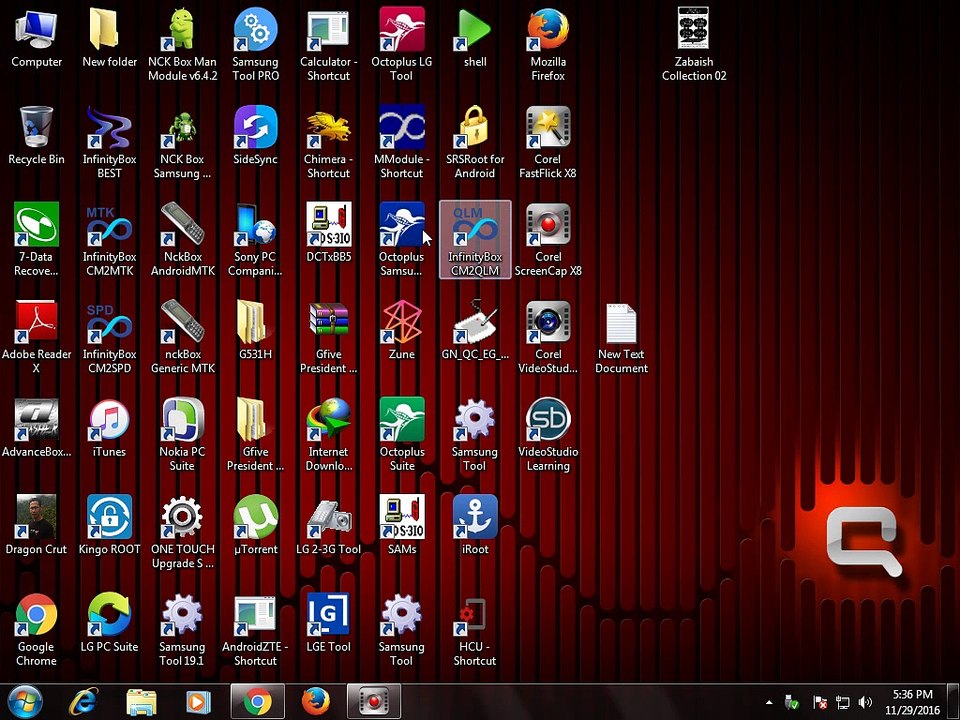Click the Chimera - Shortcut icon
This screenshot has width=960, height=720.
click(x=329, y=142)
